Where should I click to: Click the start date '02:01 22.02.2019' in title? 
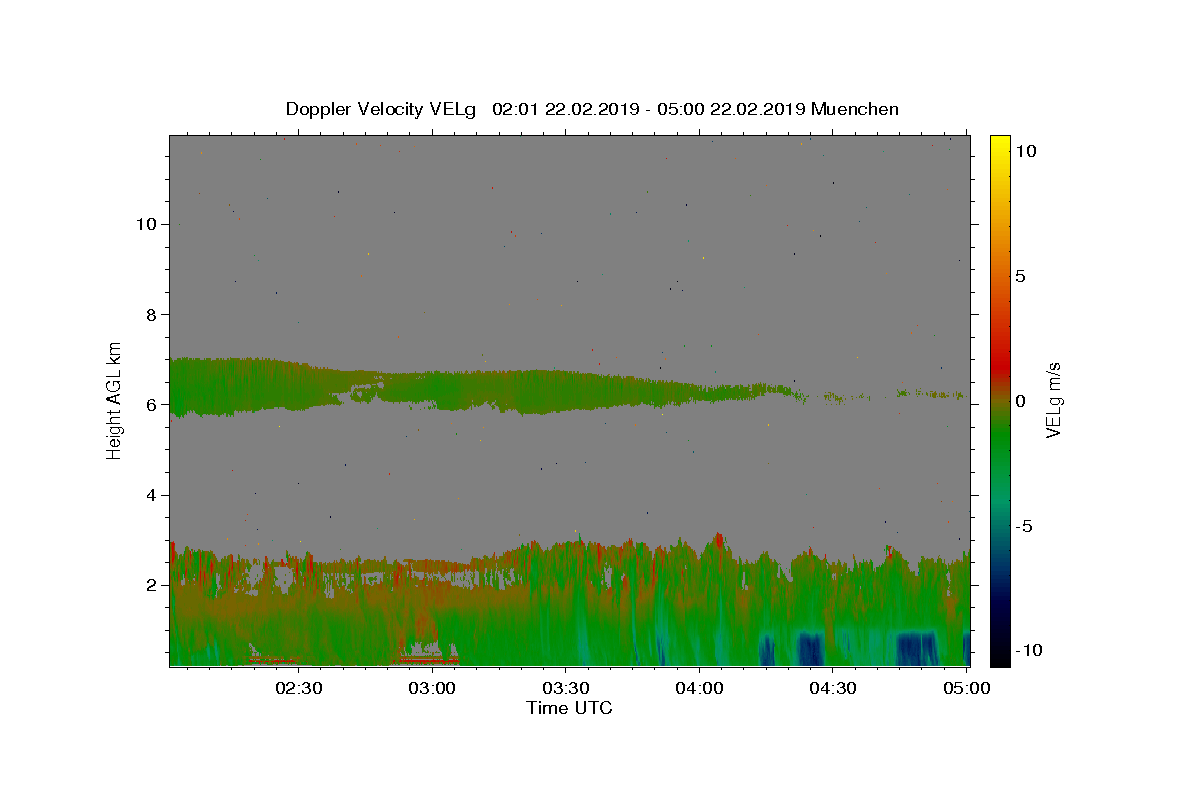565,109
